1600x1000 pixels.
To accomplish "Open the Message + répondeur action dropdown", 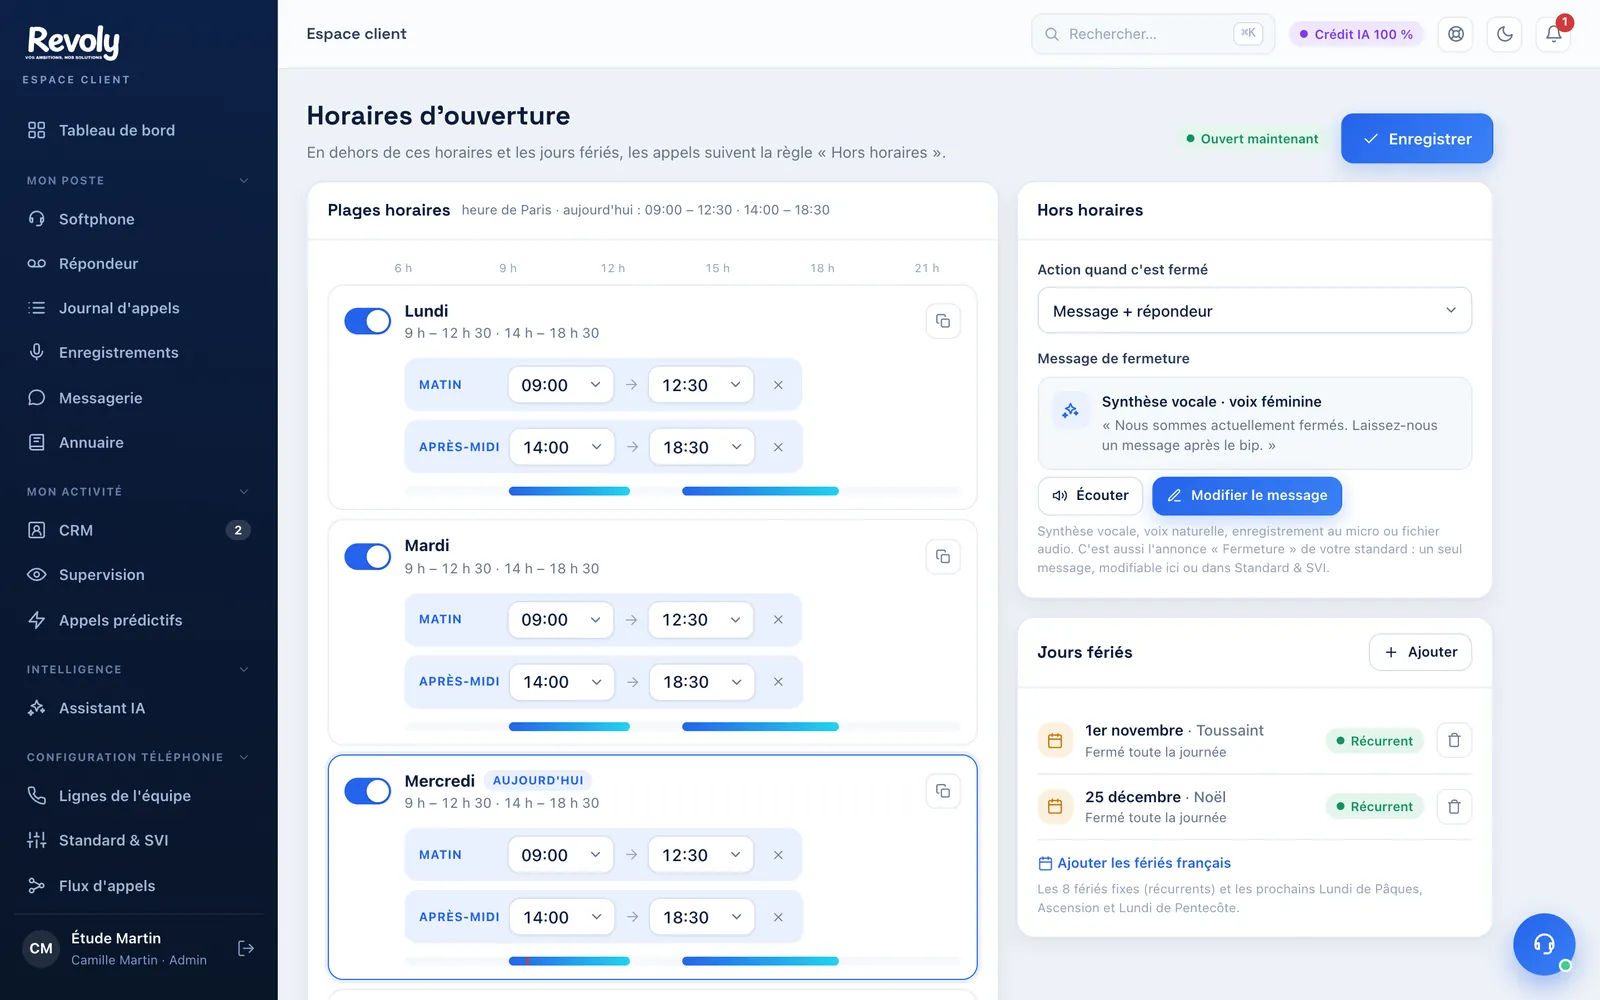I will (x=1254, y=310).
